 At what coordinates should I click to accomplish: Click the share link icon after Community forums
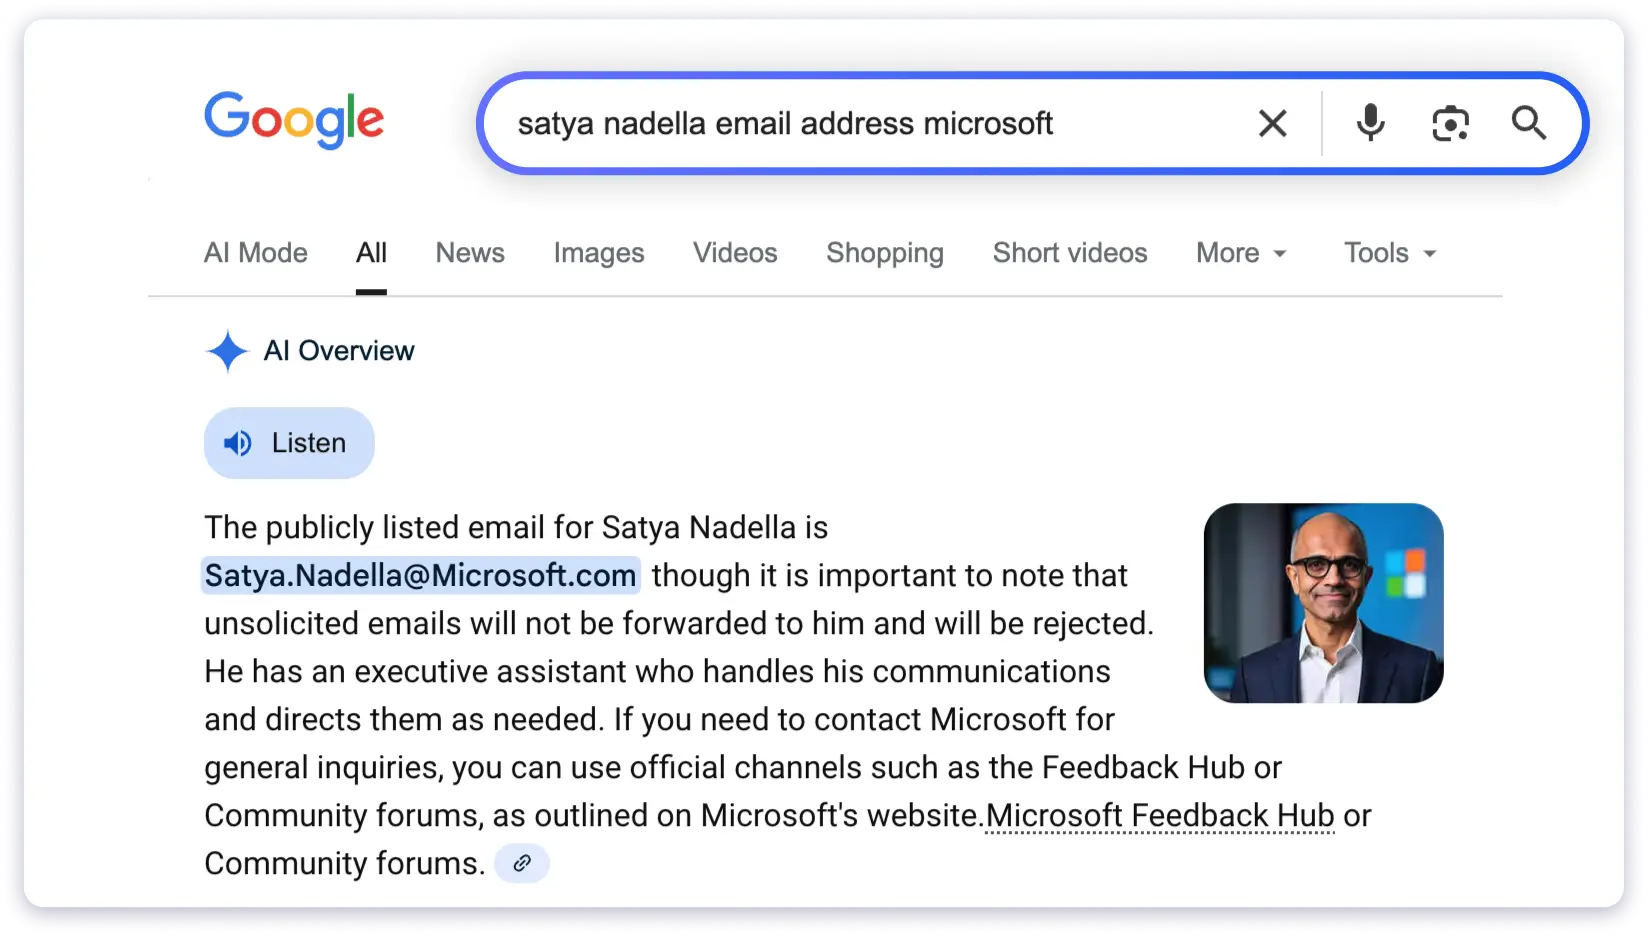pyautogui.click(x=521, y=862)
